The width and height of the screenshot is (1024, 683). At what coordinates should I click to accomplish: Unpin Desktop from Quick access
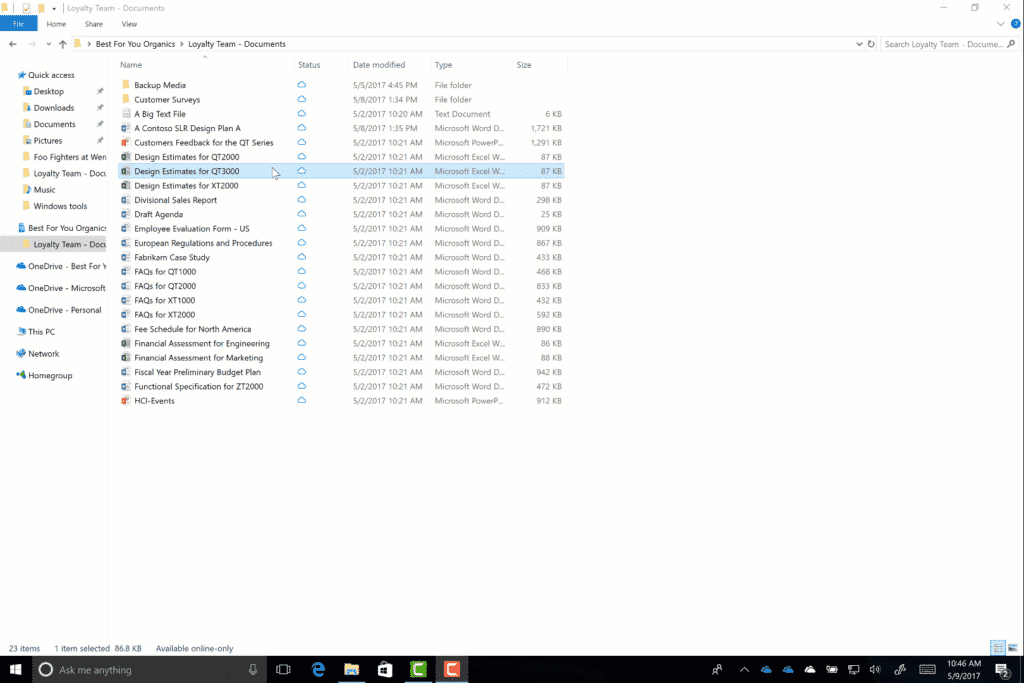click(101, 90)
